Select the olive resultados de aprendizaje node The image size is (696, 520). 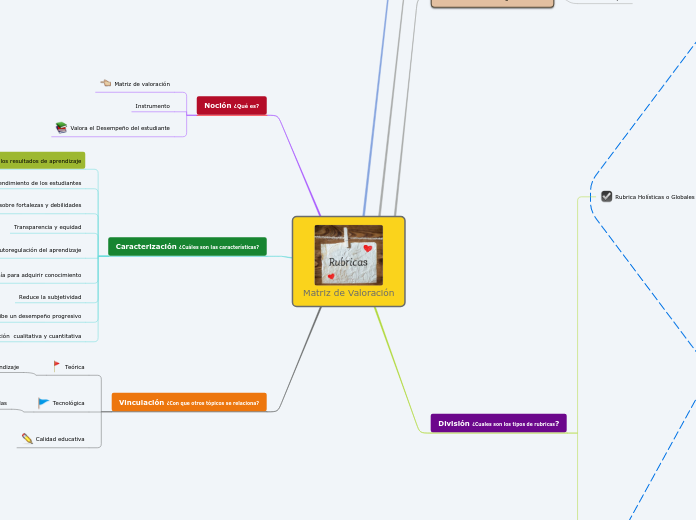click(42, 161)
